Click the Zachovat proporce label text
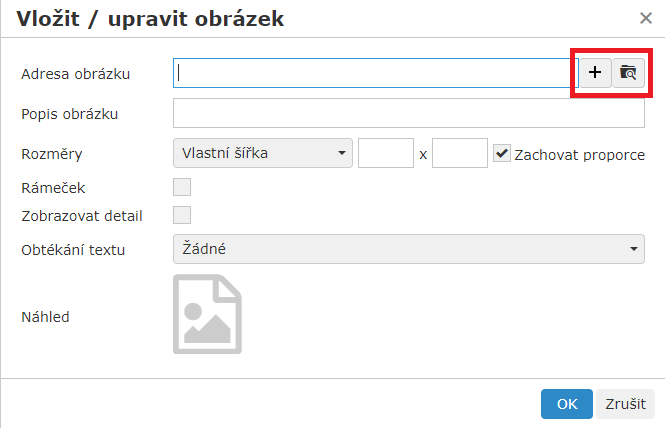Image resolution: width=665 pixels, height=428 pixels. pyautogui.click(x=579, y=155)
